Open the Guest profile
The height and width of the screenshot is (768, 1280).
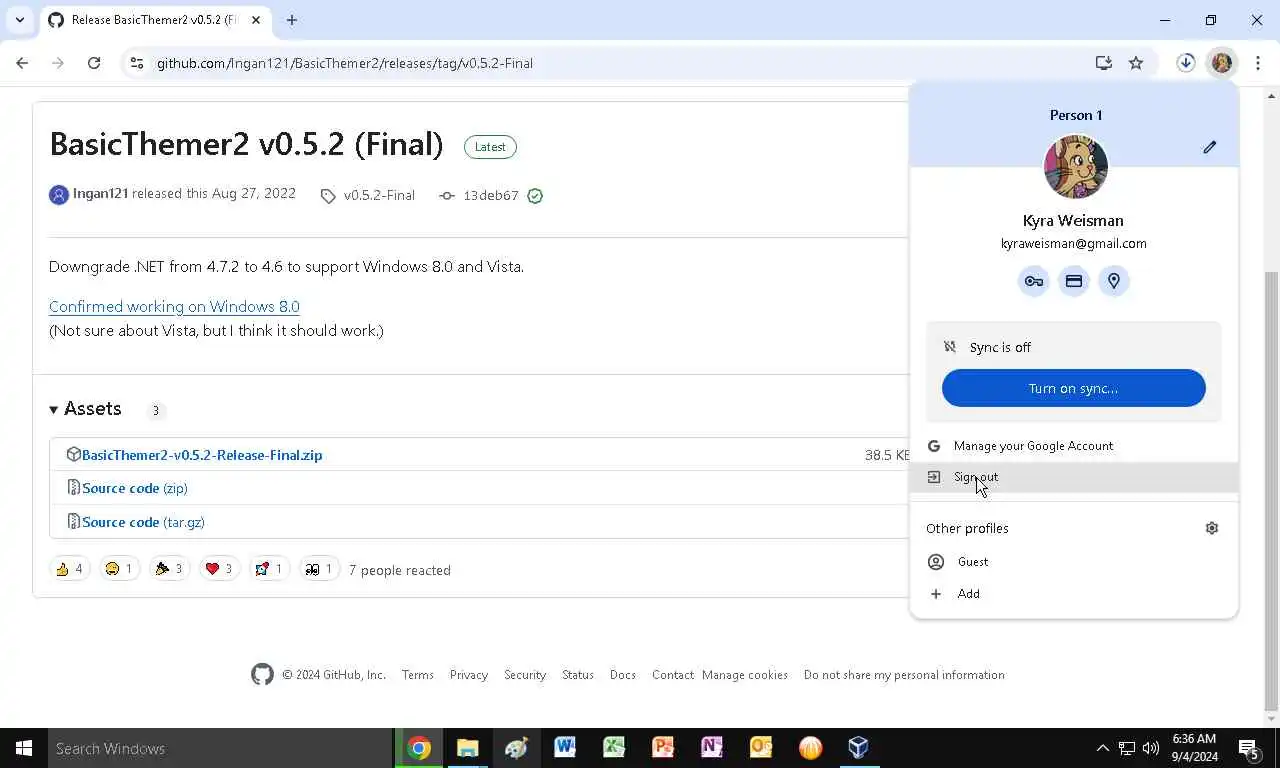(1074, 562)
